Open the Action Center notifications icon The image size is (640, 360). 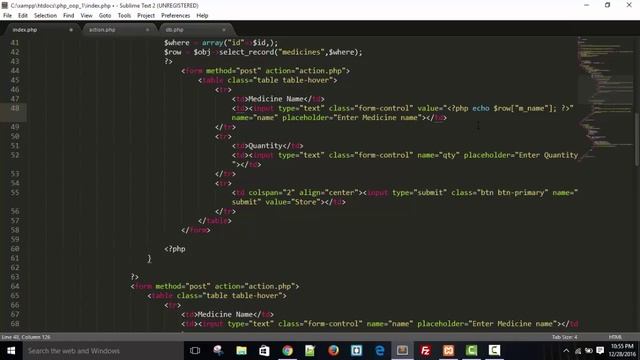(x=600, y=351)
